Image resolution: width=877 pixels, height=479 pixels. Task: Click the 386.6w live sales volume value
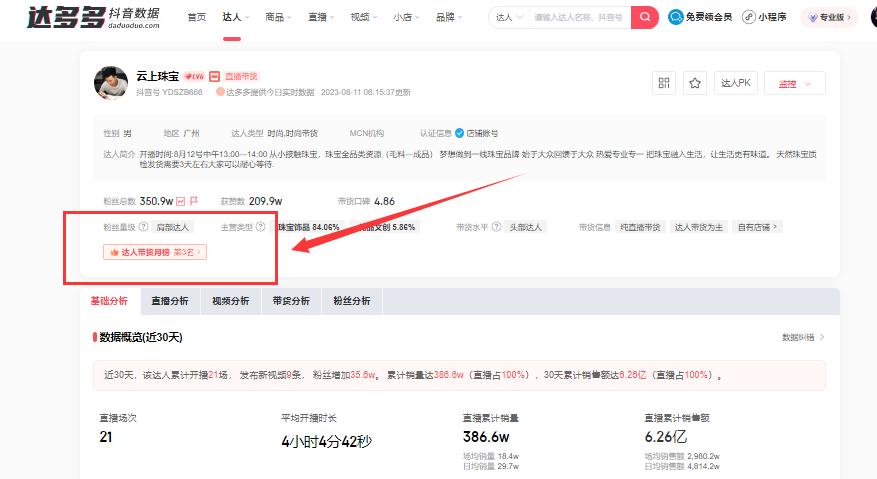click(486, 436)
